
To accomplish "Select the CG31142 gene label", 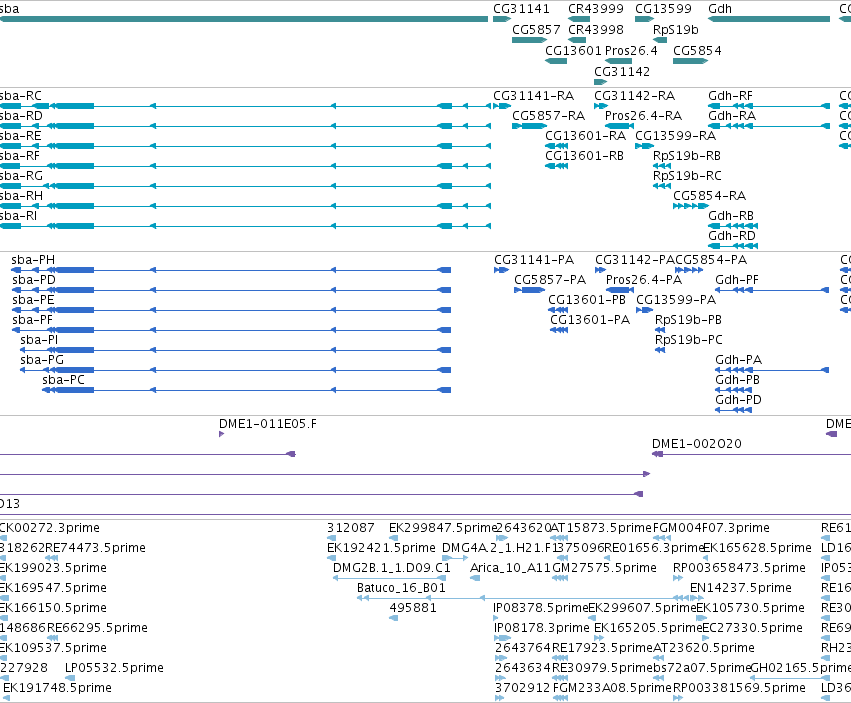I will (x=621, y=71).
